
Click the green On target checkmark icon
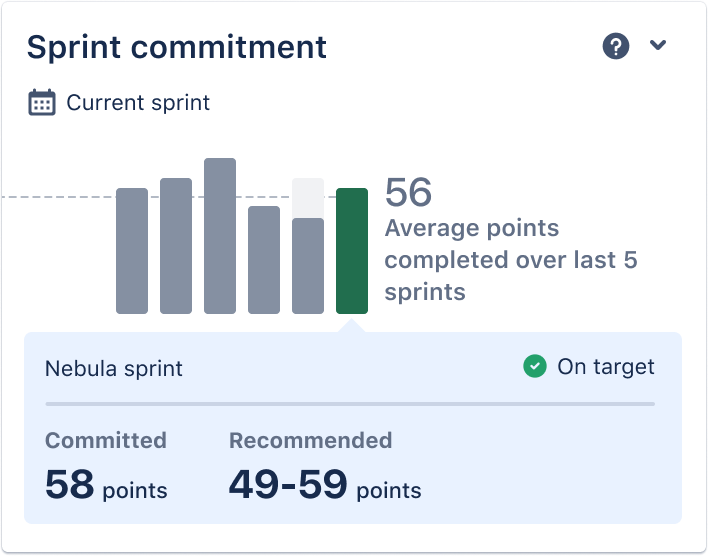tap(535, 366)
